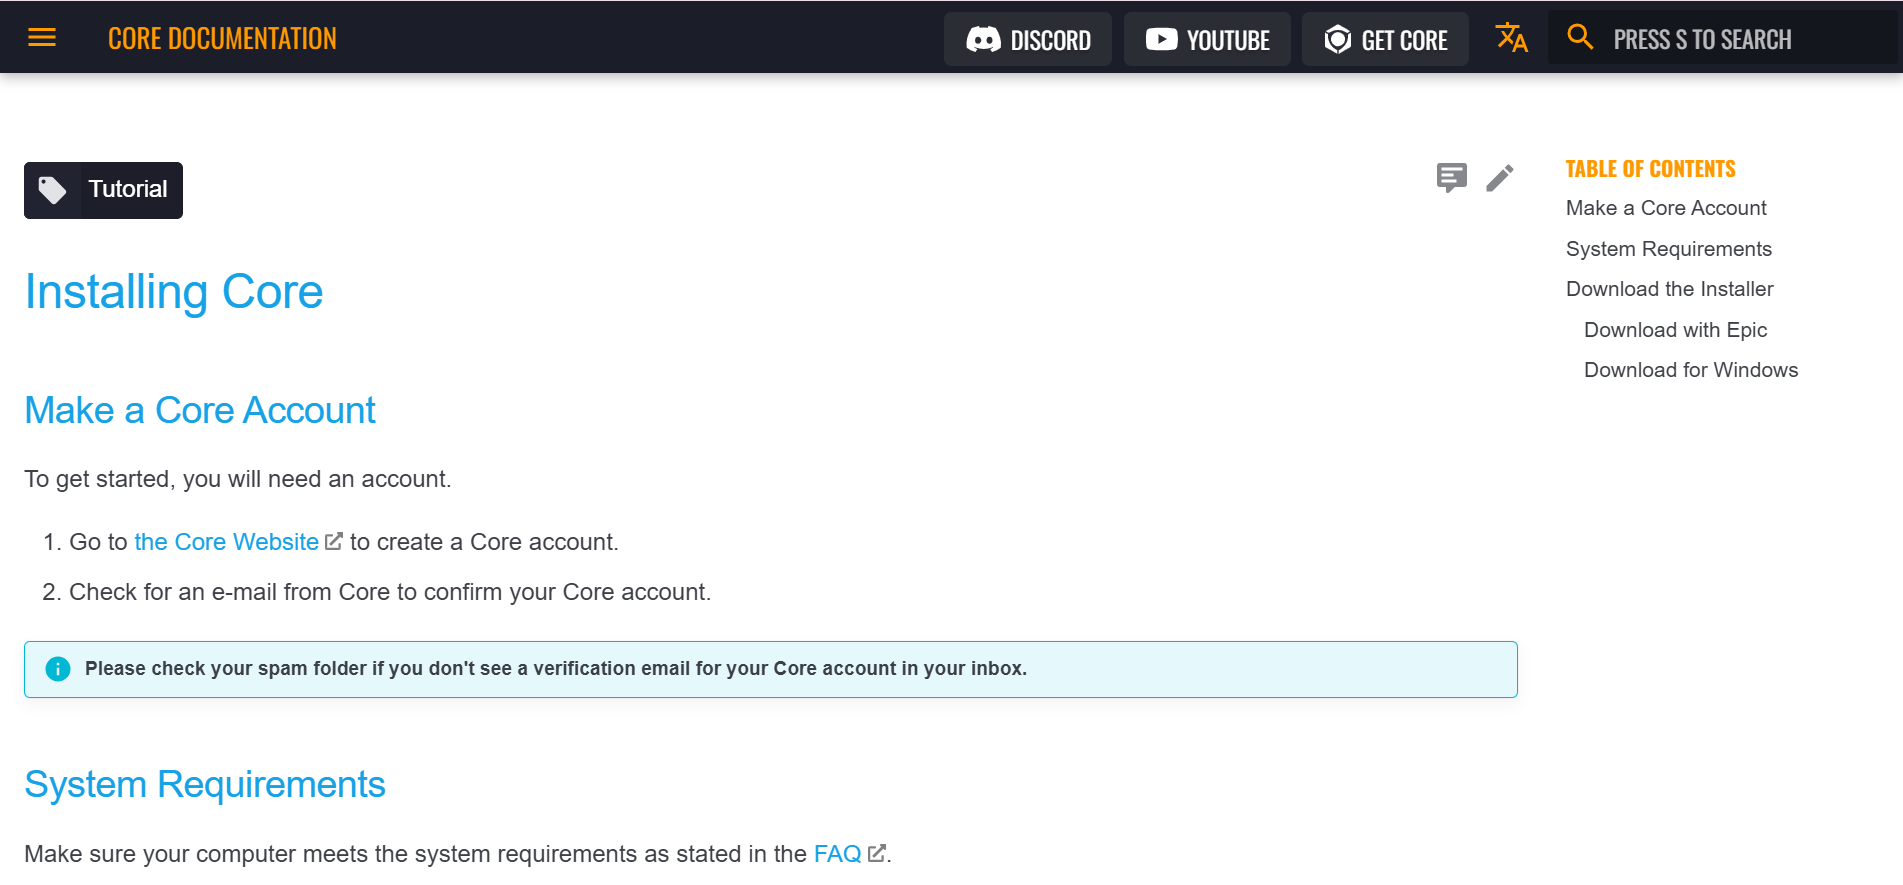Select Download with Epic in contents
Viewport: 1903px width, 885px height.
pos(1676,330)
